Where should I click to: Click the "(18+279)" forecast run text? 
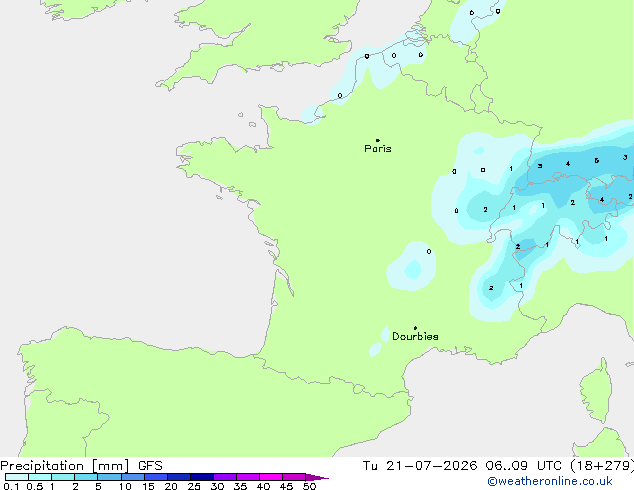tap(602, 466)
